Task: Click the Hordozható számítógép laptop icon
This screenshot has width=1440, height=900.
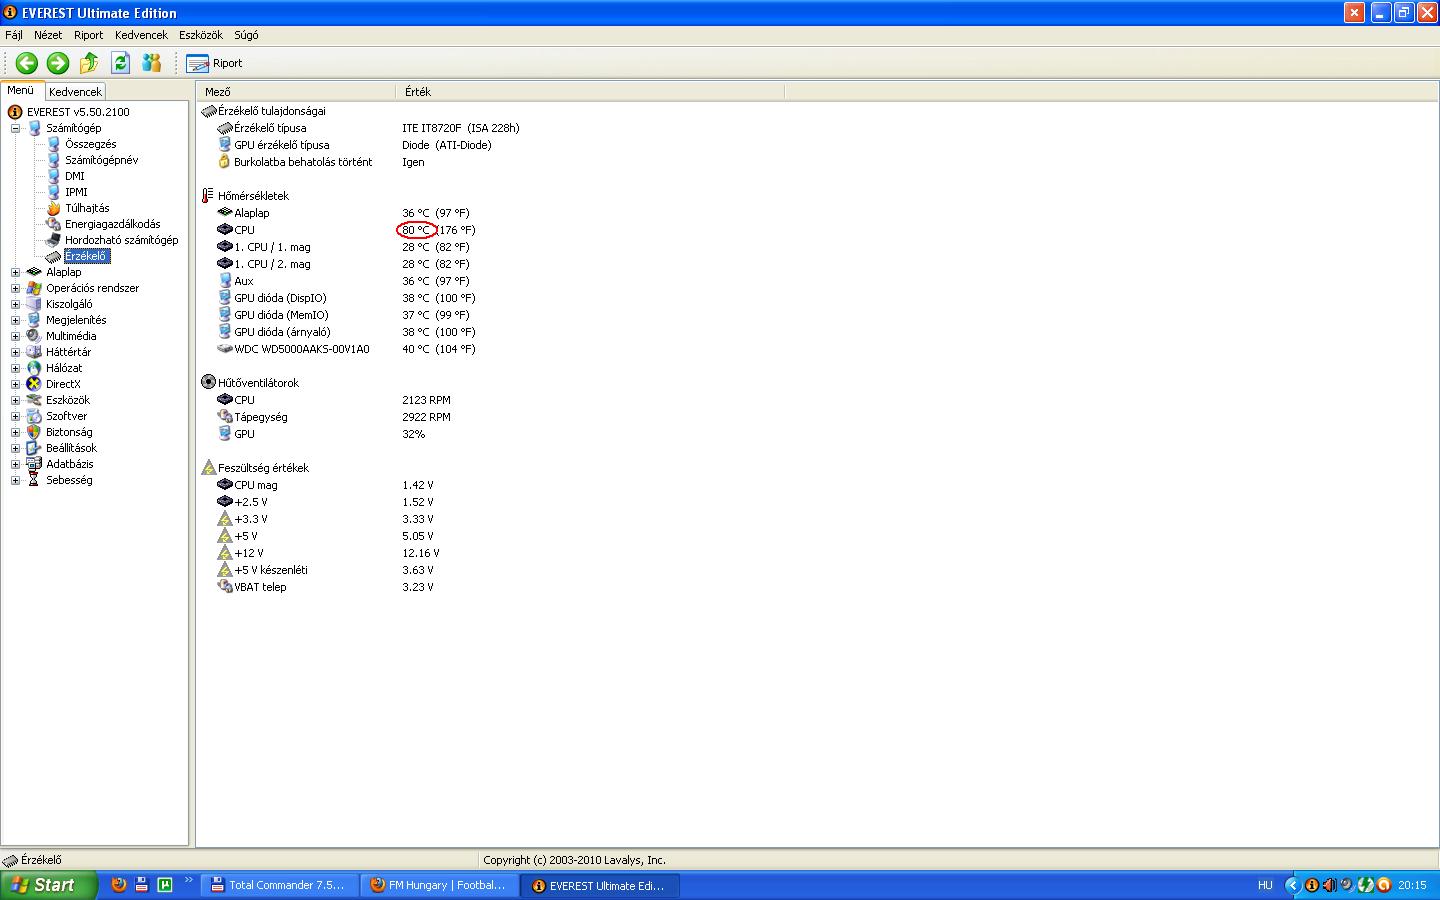Action: [53, 240]
